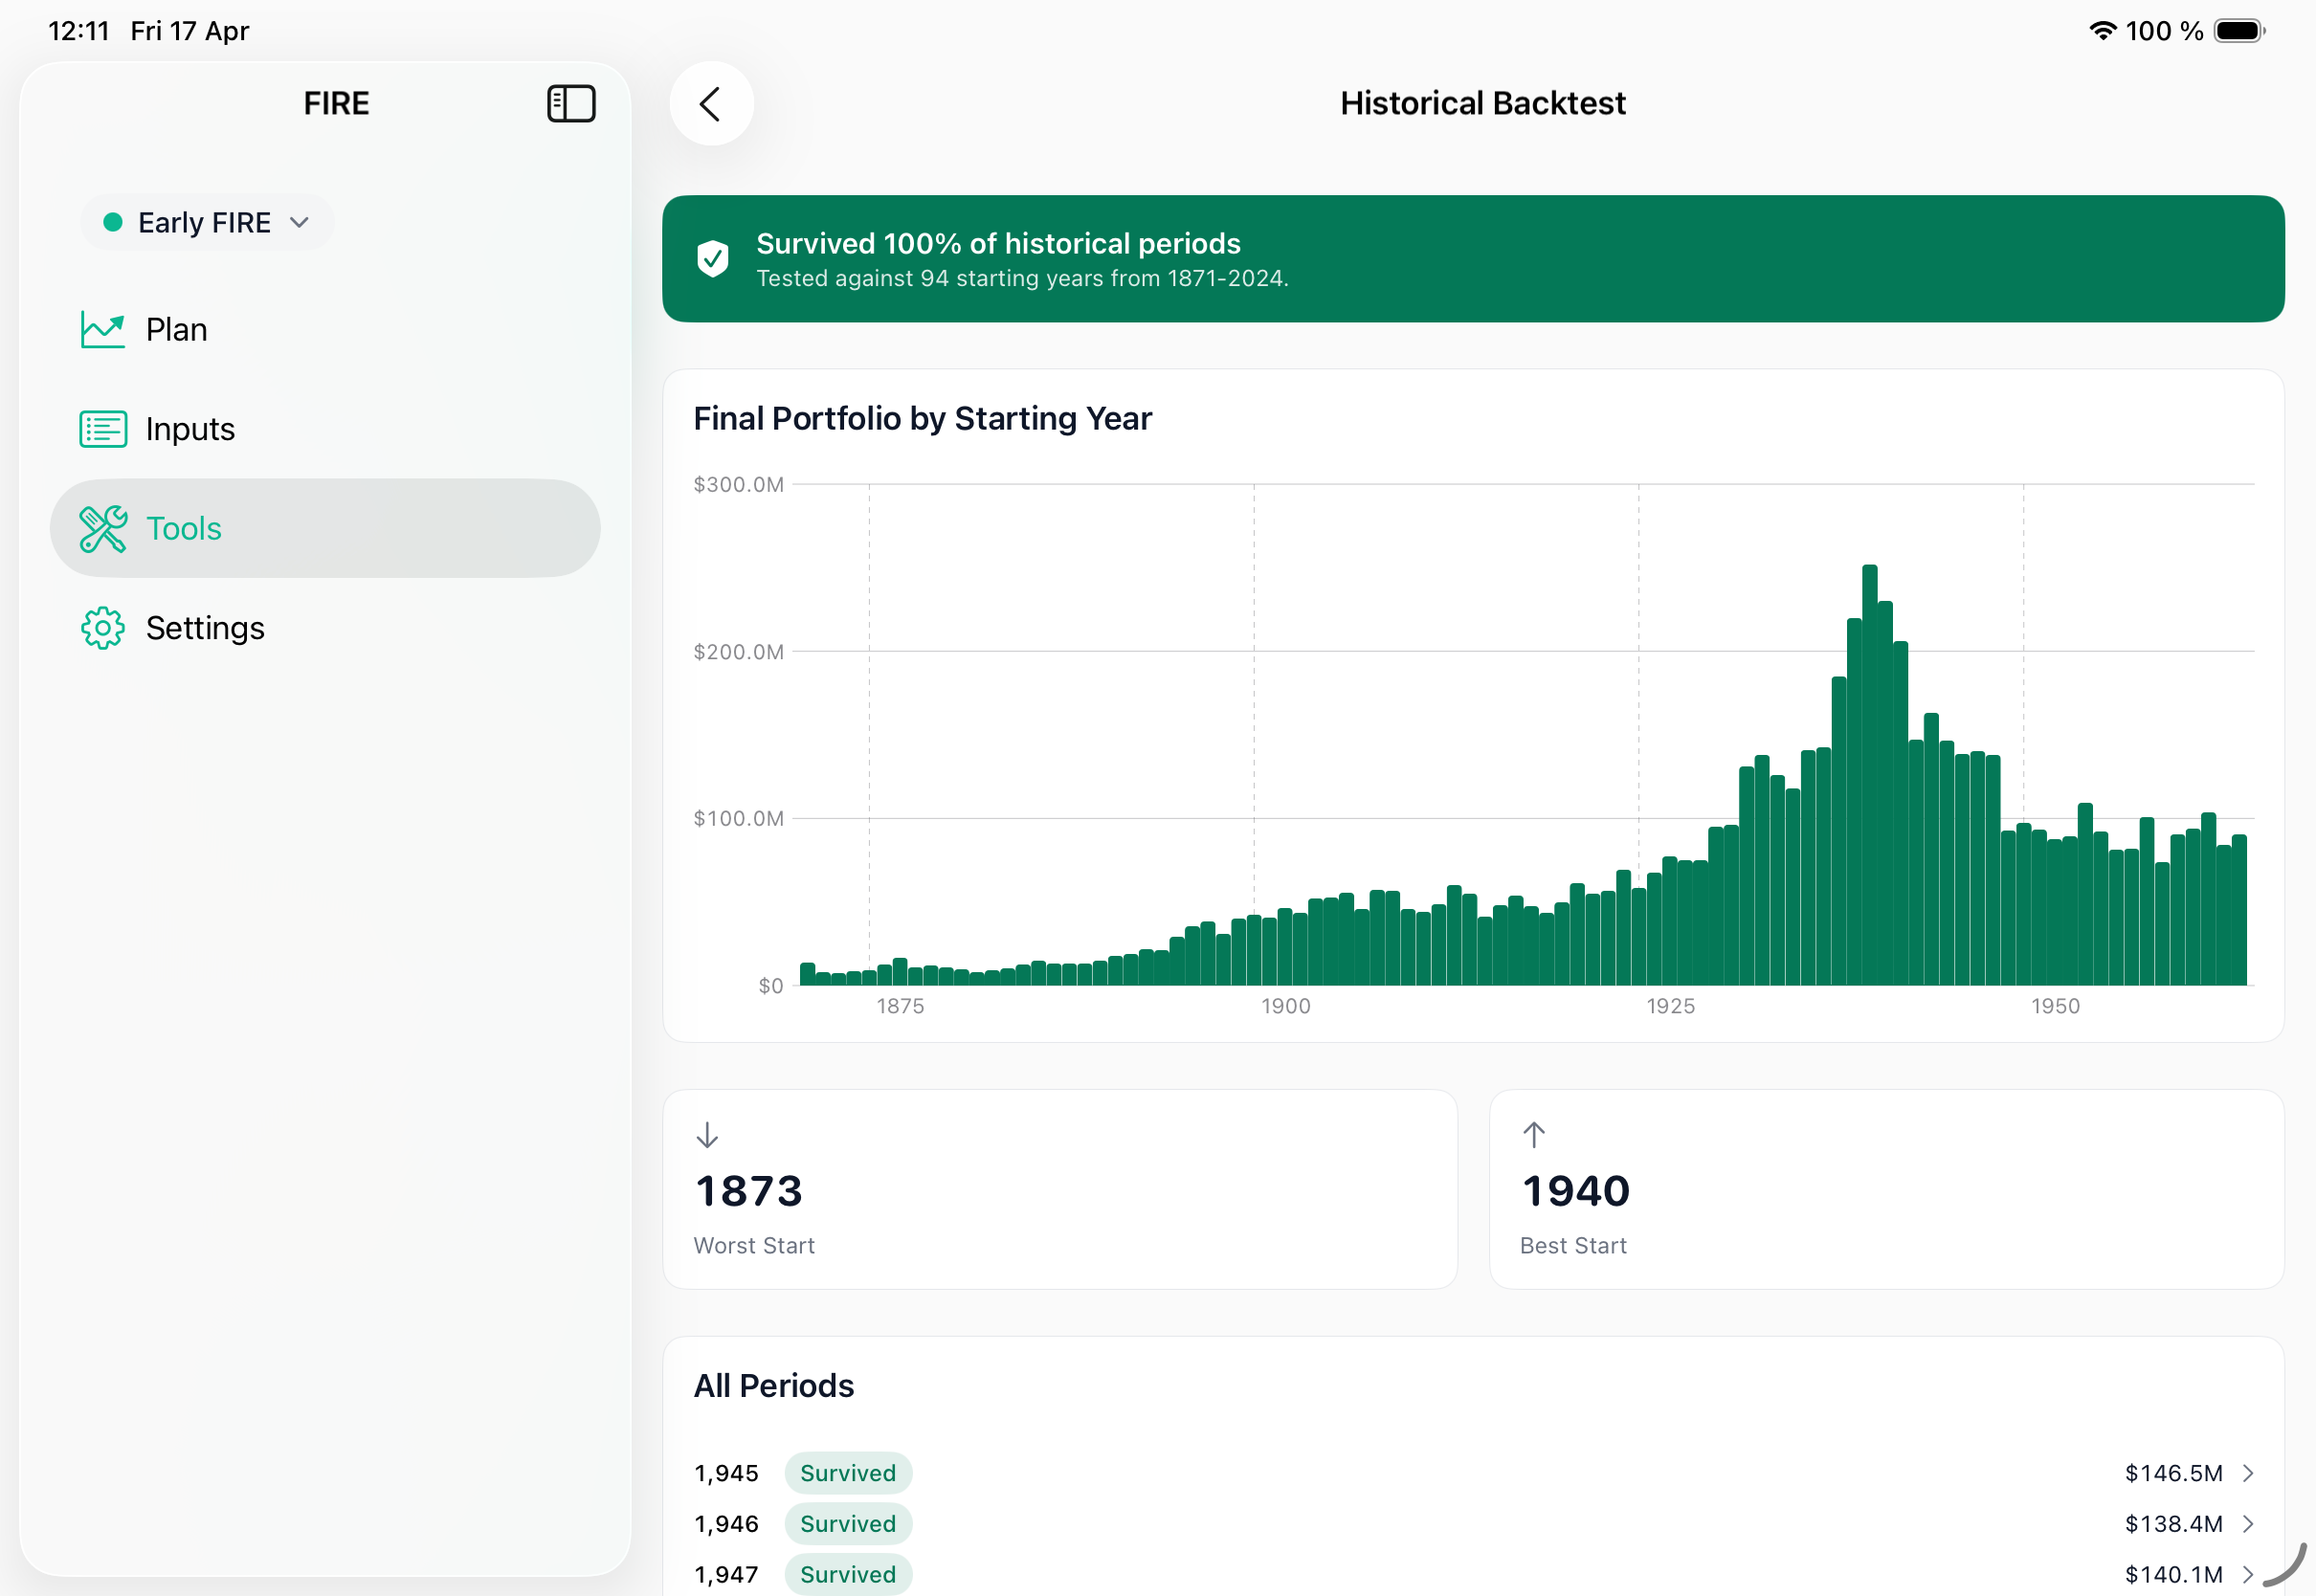Click the 1,945 year label

[x=726, y=1473]
